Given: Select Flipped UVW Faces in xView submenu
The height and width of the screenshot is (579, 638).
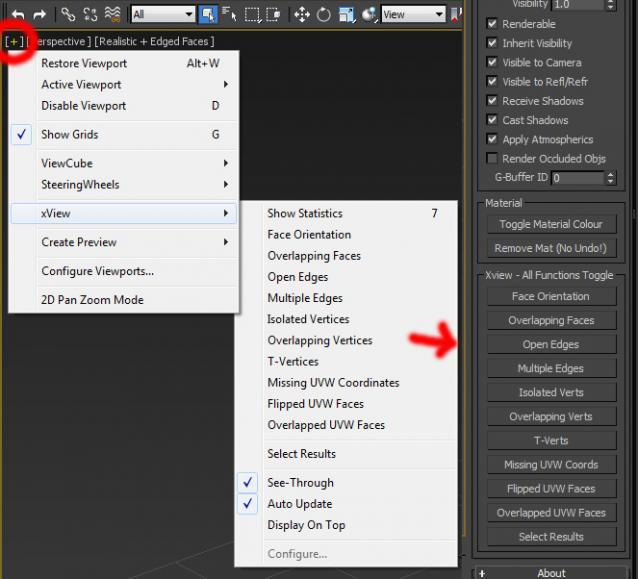Looking at the screenshot, I should pos(346,404).
